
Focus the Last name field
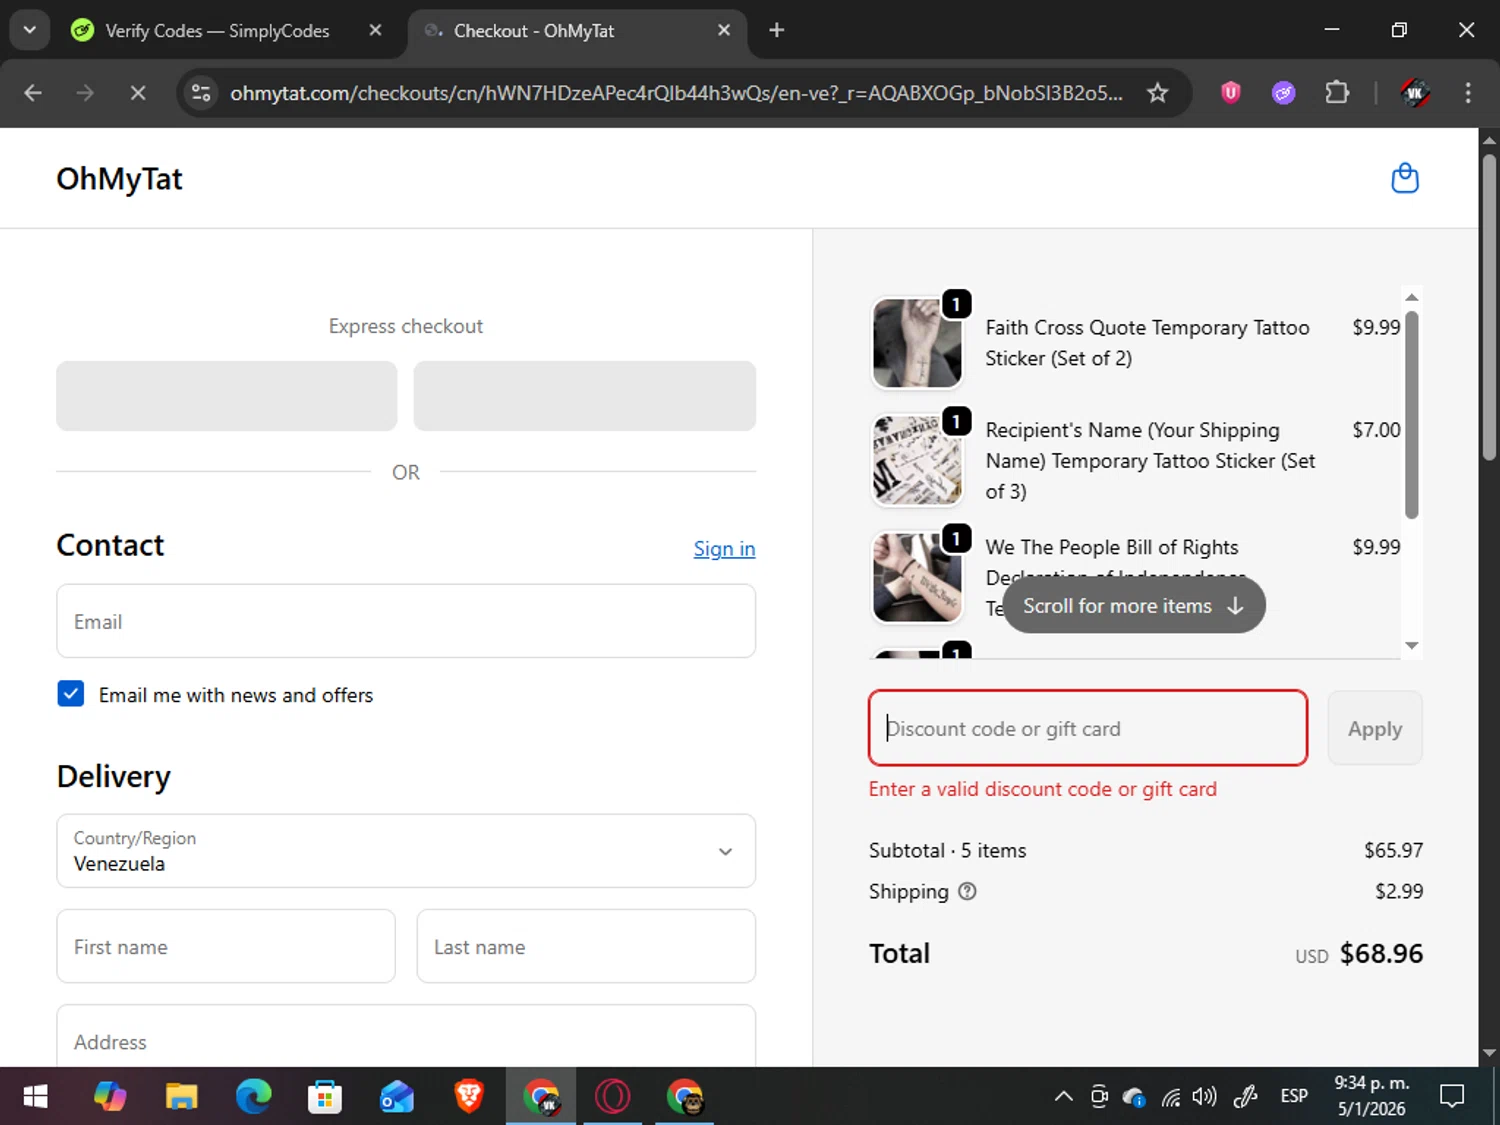pyautogui.click(x=586, y=946)
